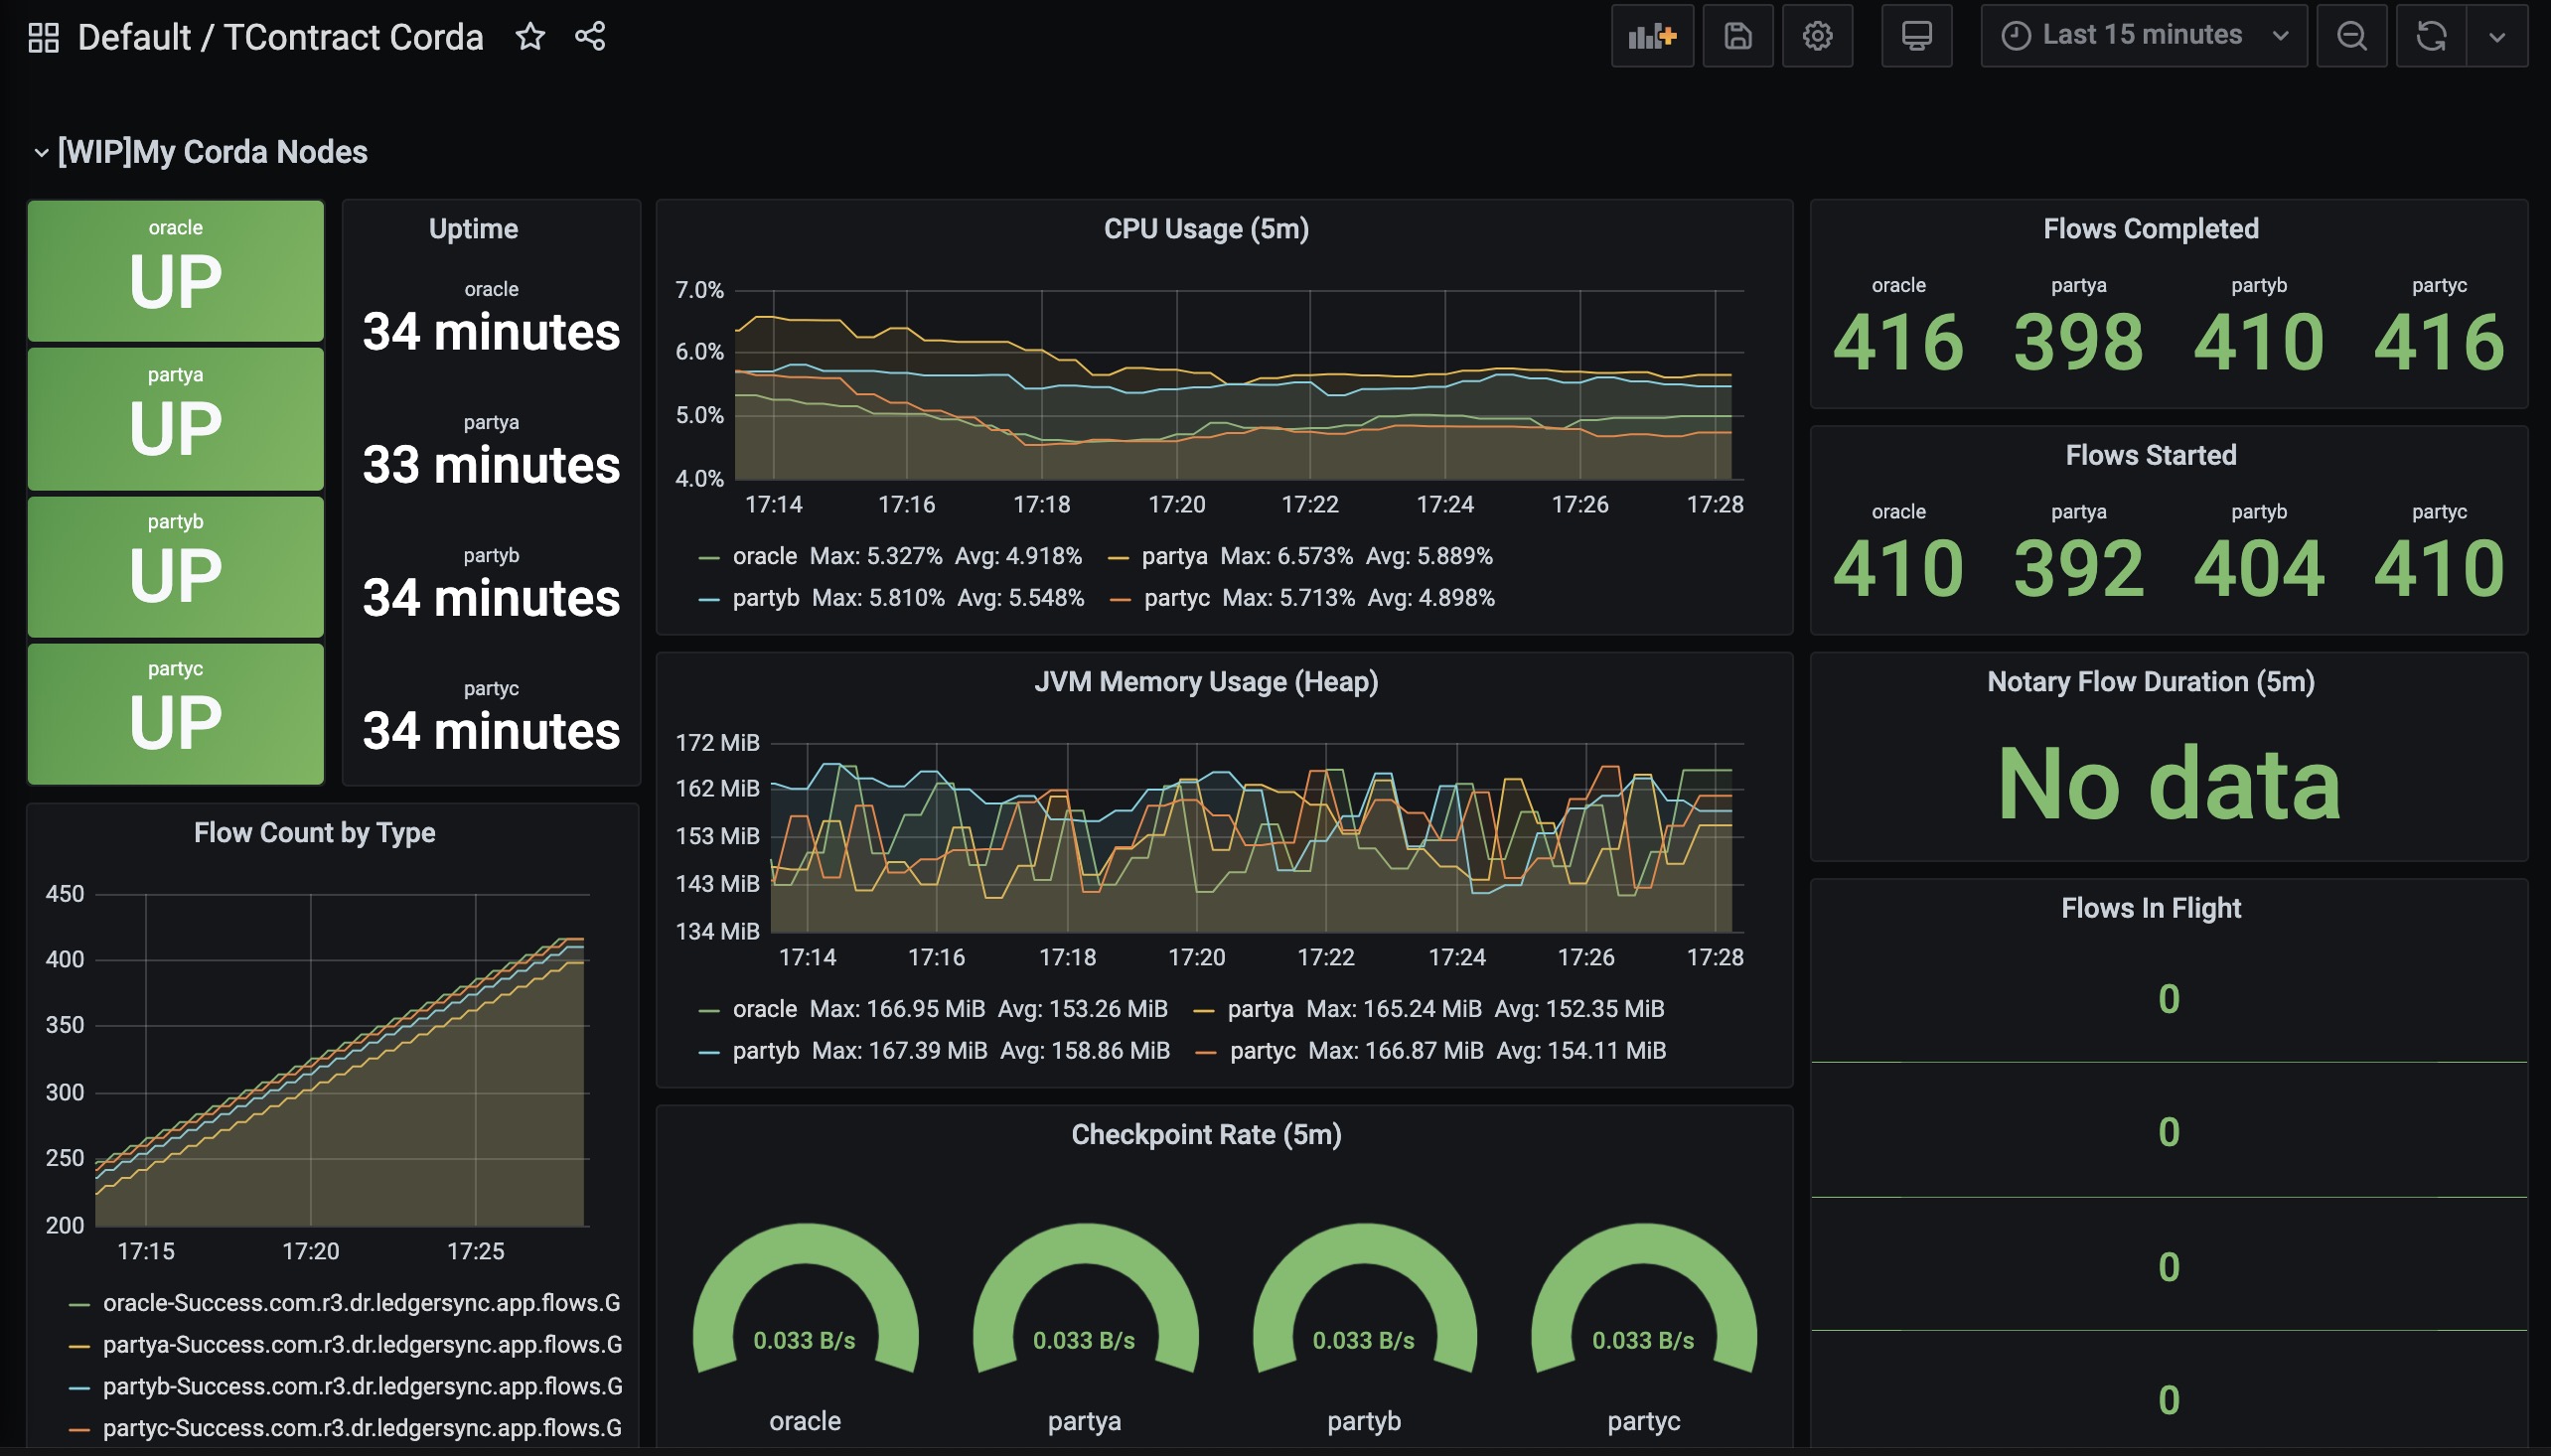
Task: Toggle oracle series in CPU Usage legend
Action: pyautogui.click(x=765, y=556)
